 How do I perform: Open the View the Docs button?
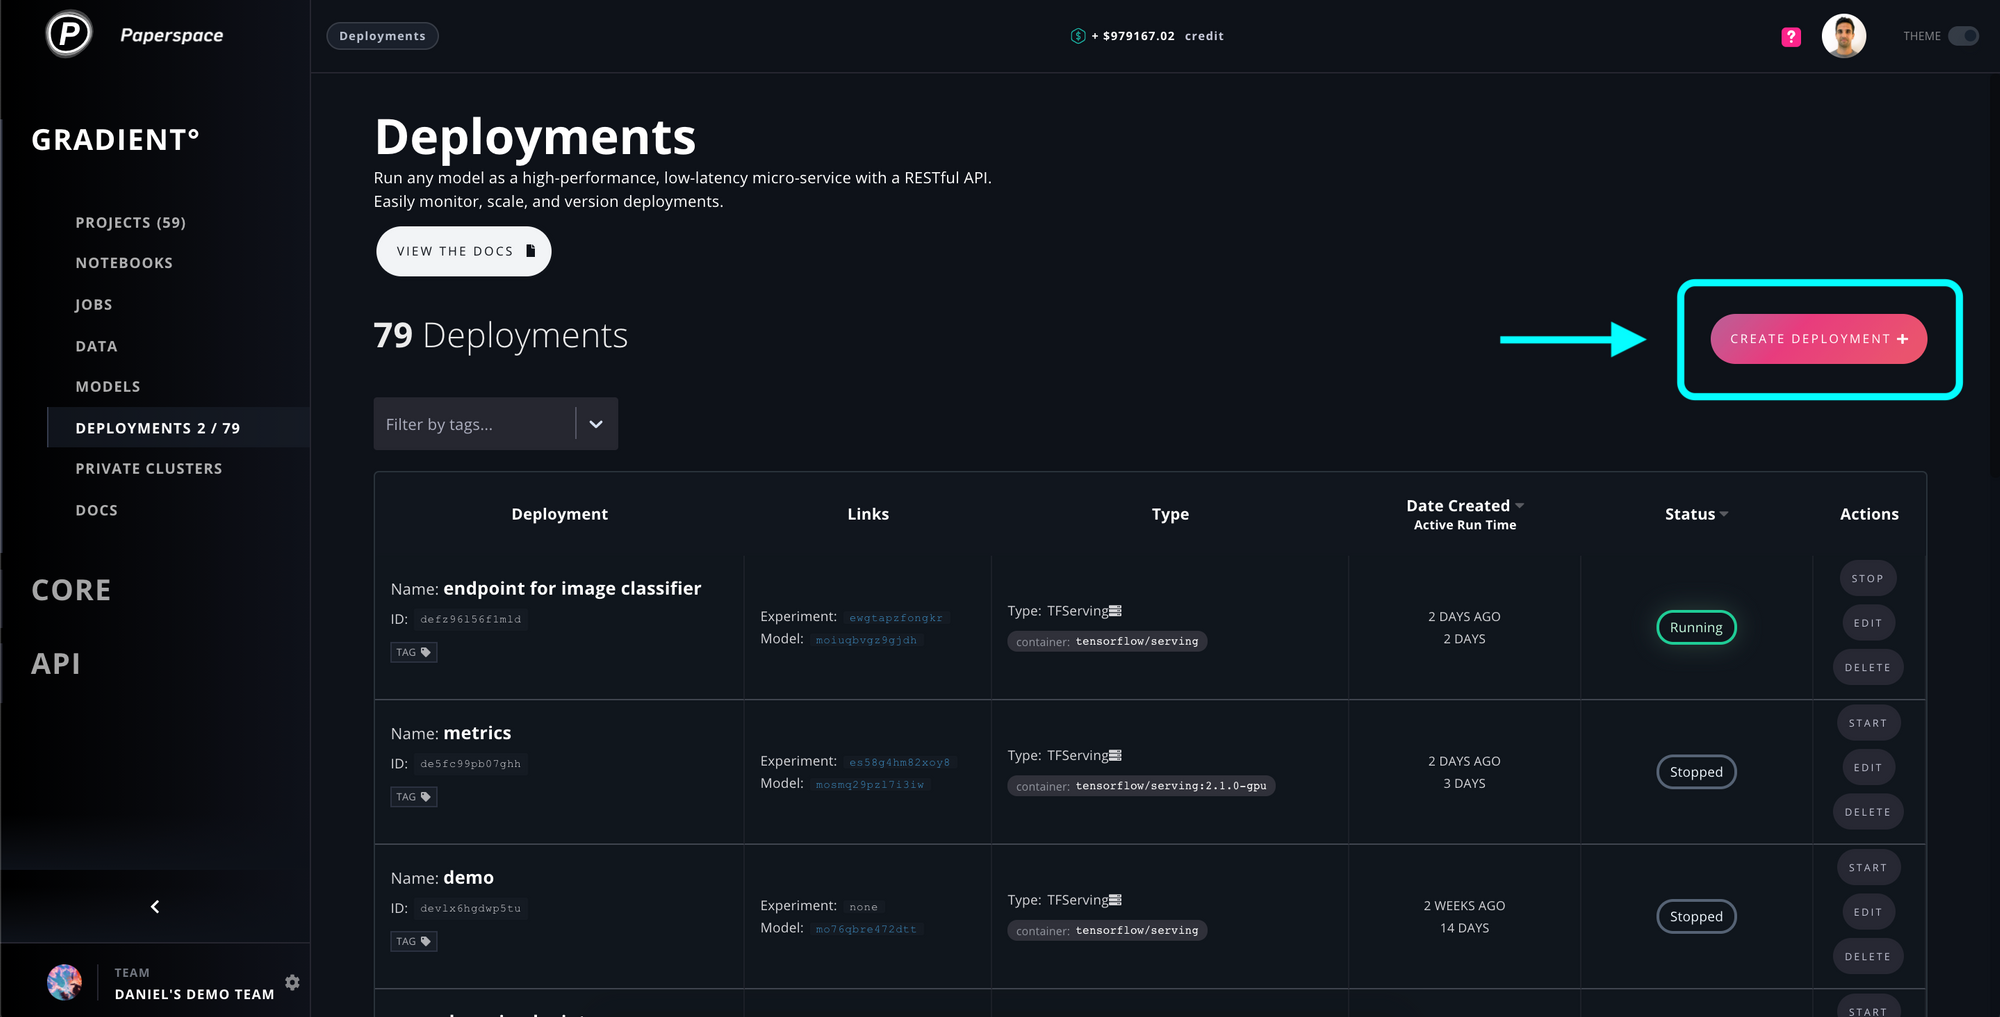click(x=464, y=251)
